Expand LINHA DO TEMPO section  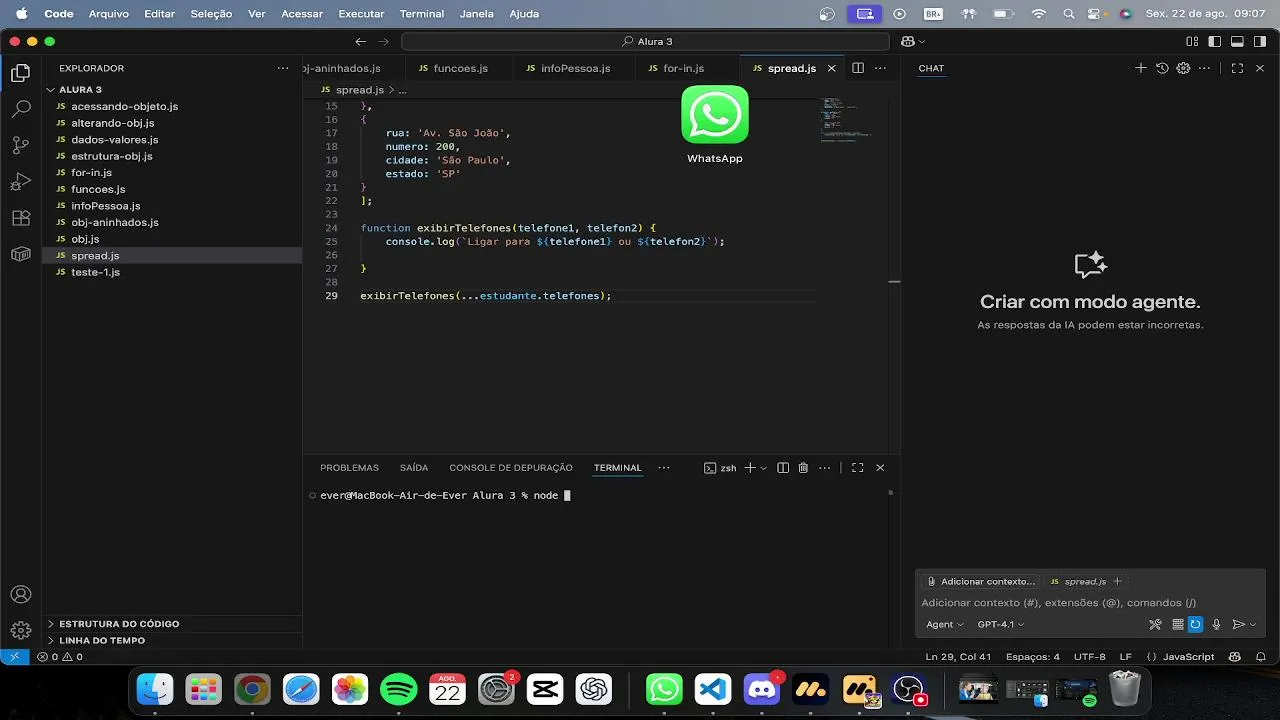(x=102, y=640)
